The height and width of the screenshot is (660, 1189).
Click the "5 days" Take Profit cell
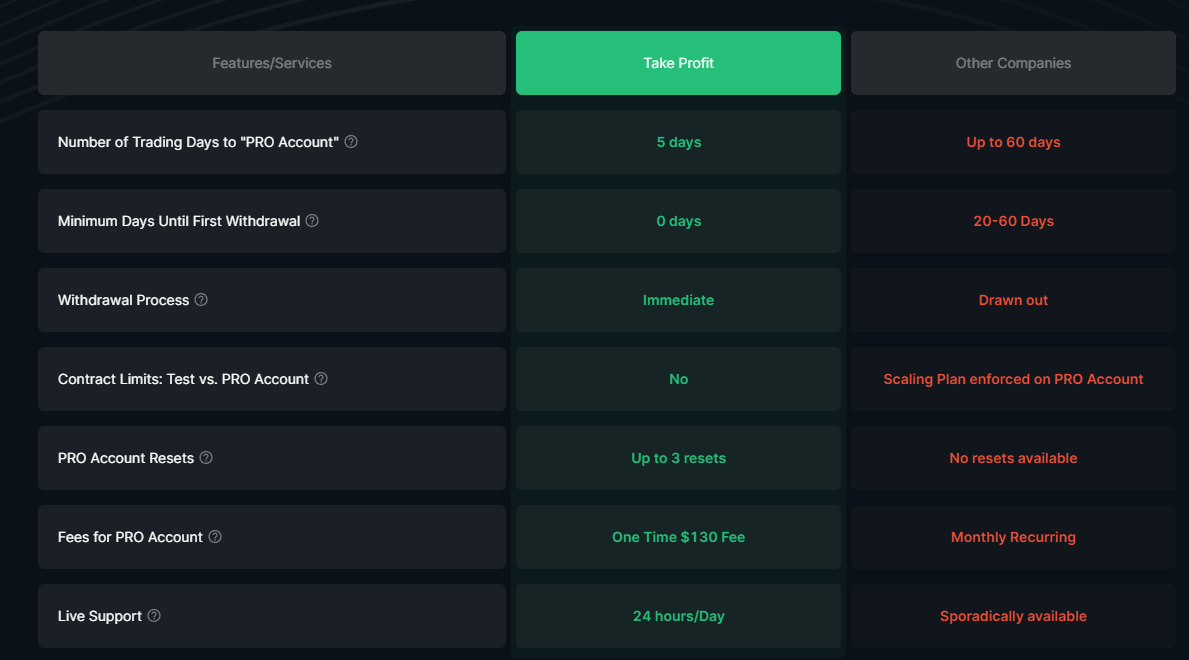tap(678, 142)
